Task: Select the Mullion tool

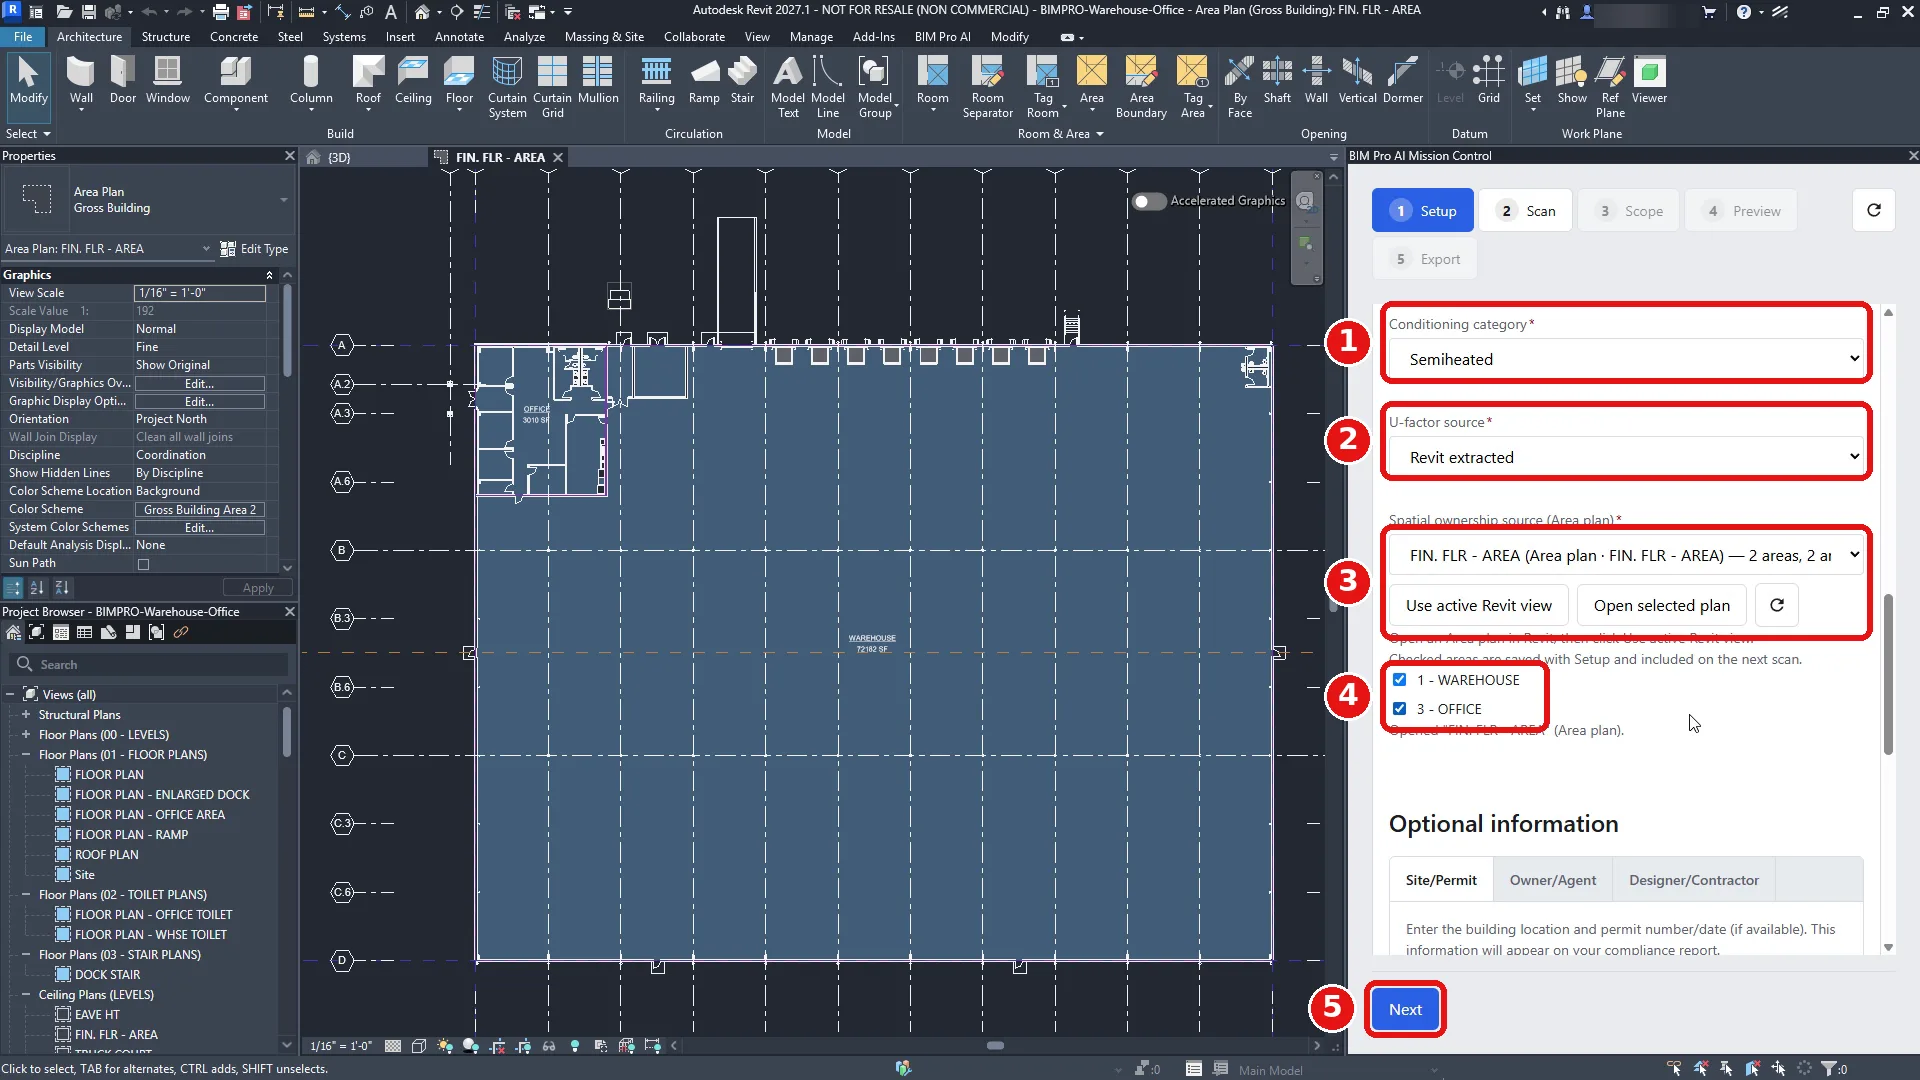Action: pos(598,80)
